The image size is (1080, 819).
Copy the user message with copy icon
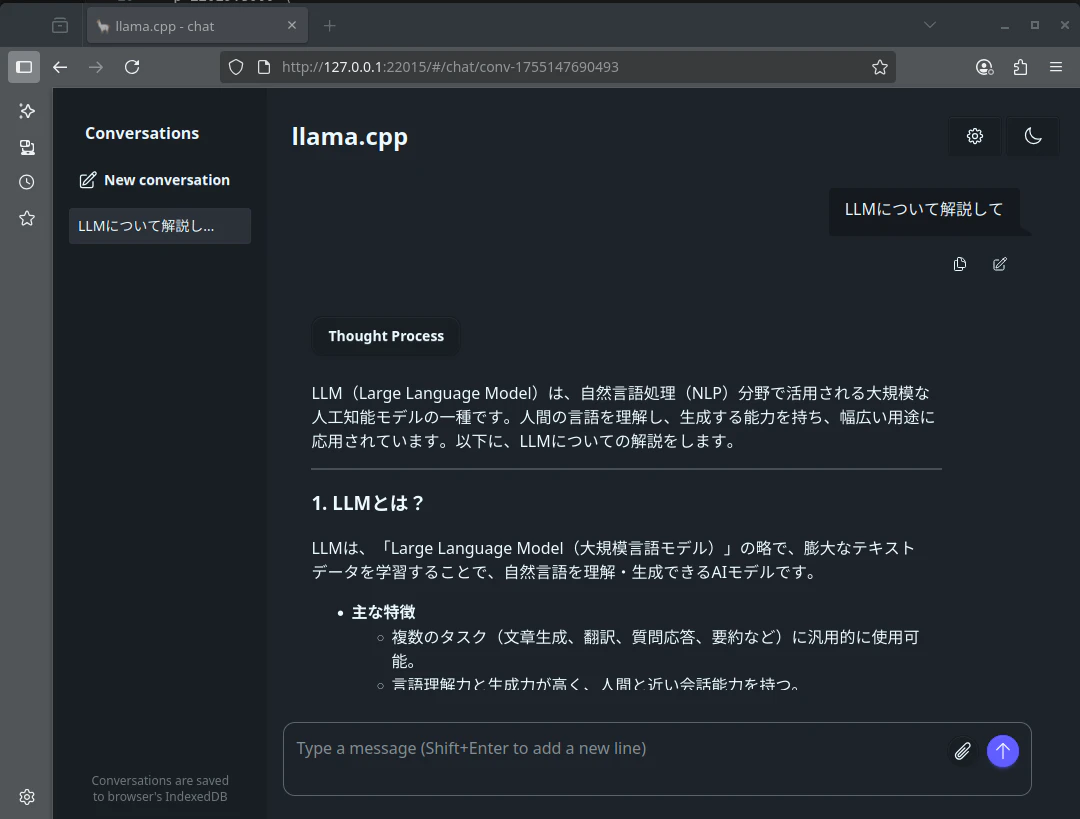click(959, 265)
